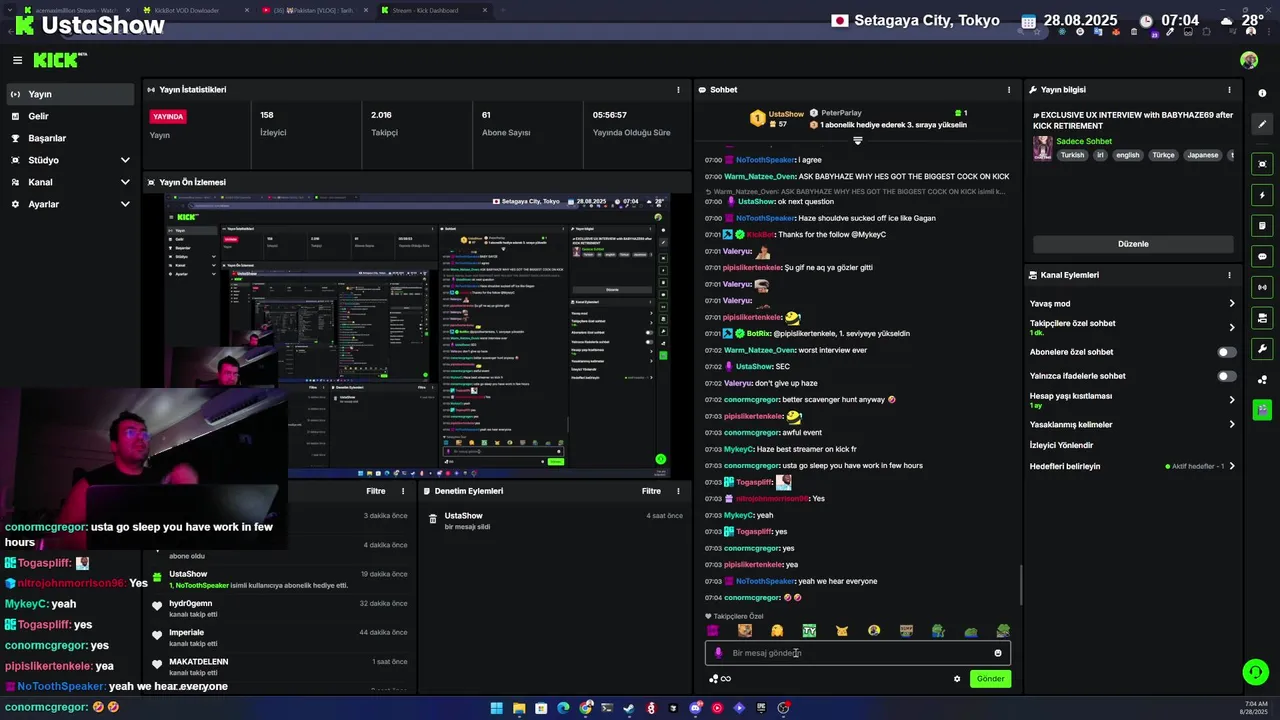1280x720 pixels.
Task: Open the hamburger menu beside the Kick logo
Action: click(17, 60)
